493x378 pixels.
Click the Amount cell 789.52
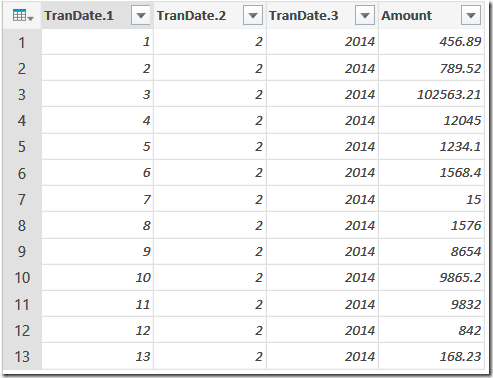pos(431,68)
